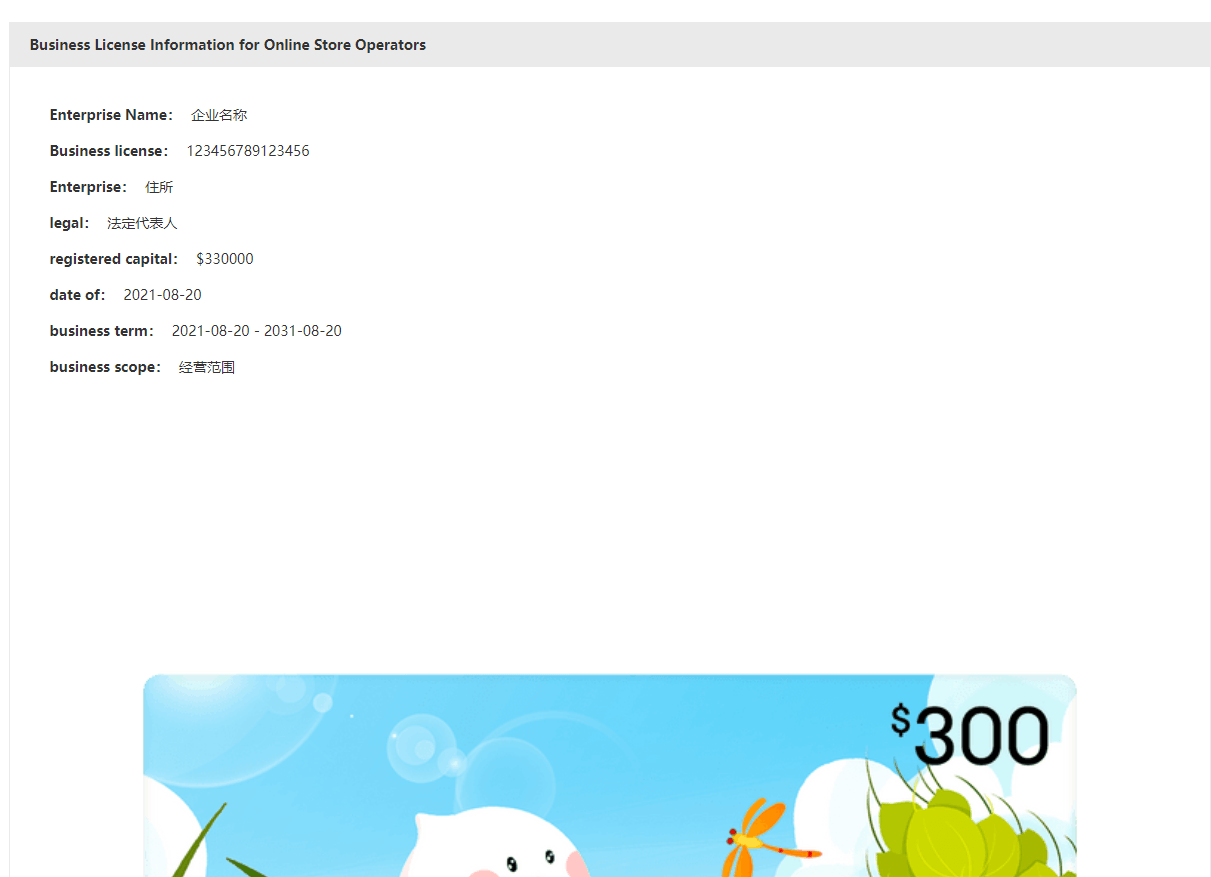Click the 'business term:' label
This screenshot has height=877, width=1211.
click(x=102, y=331)
